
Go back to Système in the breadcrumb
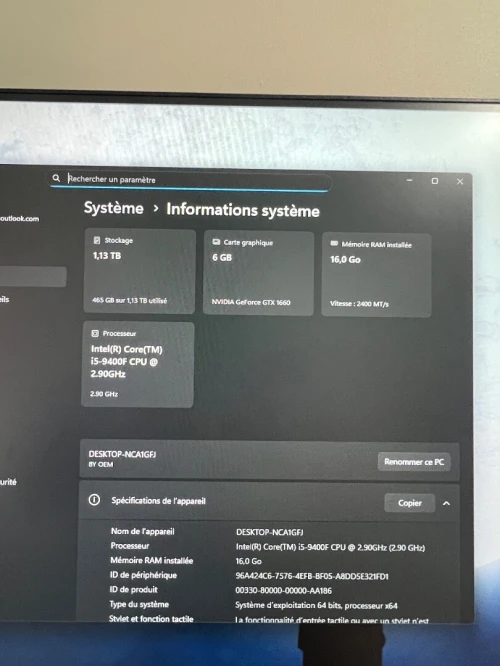coord(114,208)
